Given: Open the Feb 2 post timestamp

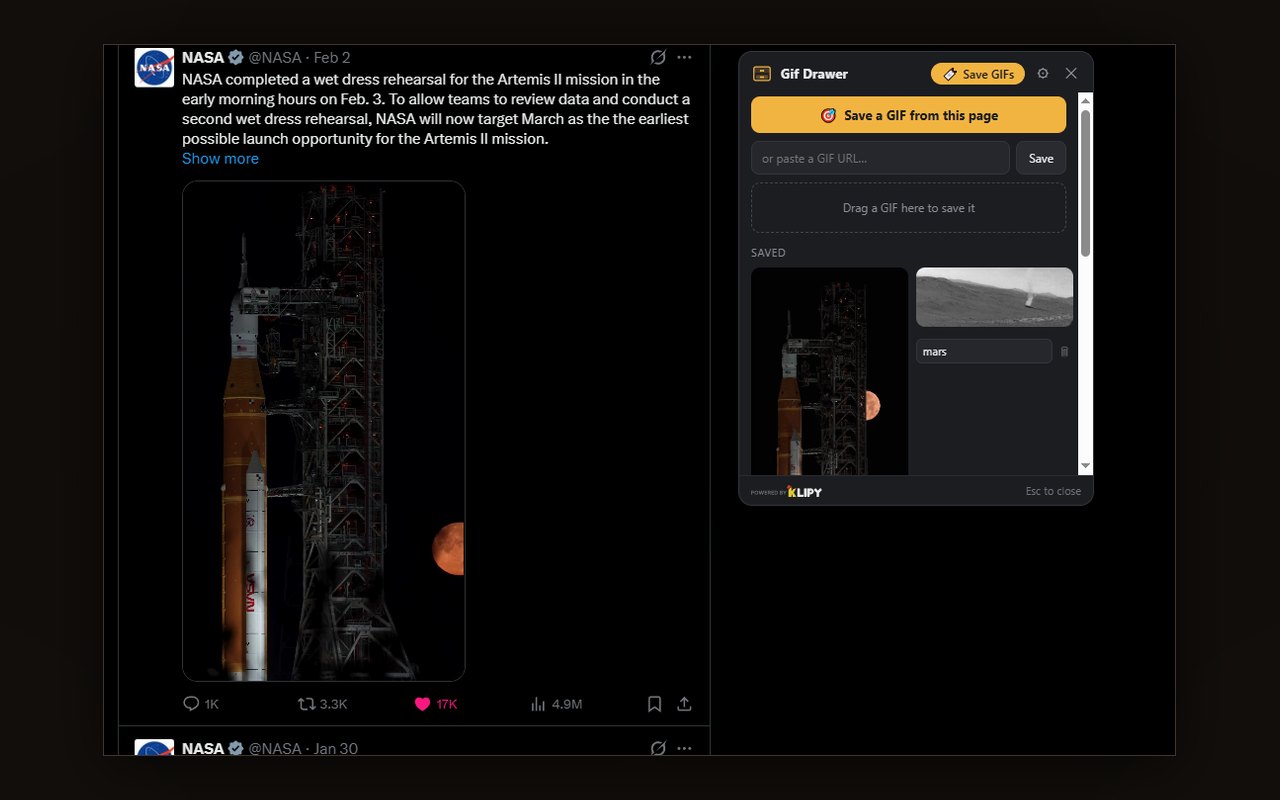Looking at the screenshot, I should click(332, 58).
